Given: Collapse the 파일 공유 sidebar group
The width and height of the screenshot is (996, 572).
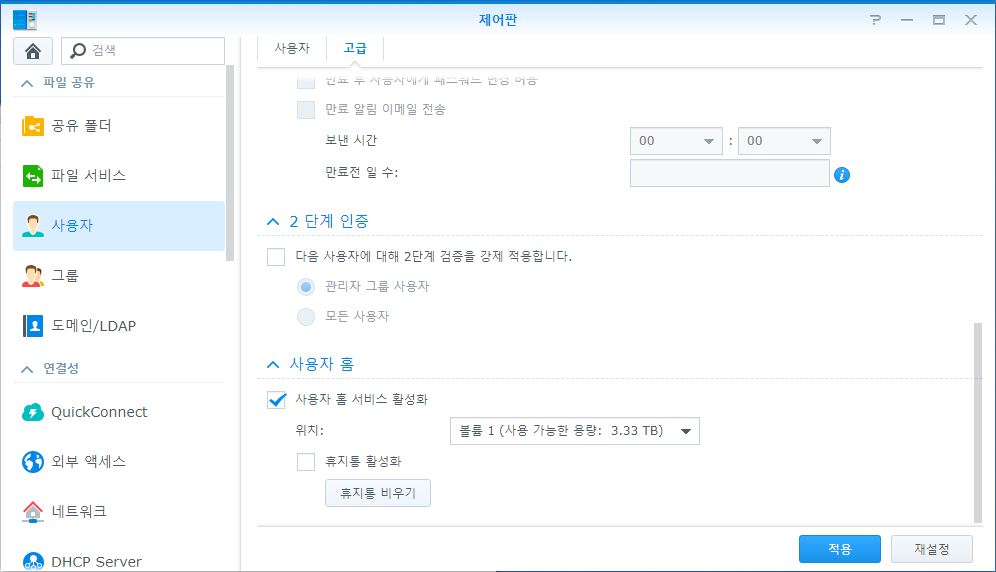Looking at the screenshot, I should [x=27, y=83].
